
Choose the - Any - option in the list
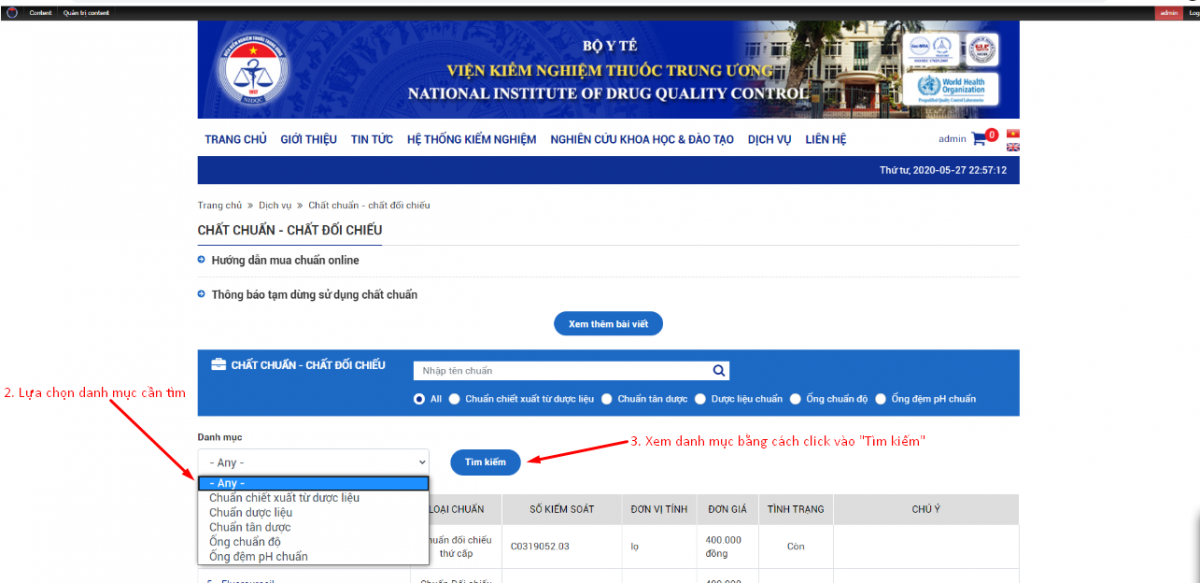click(x=313, y=483)
